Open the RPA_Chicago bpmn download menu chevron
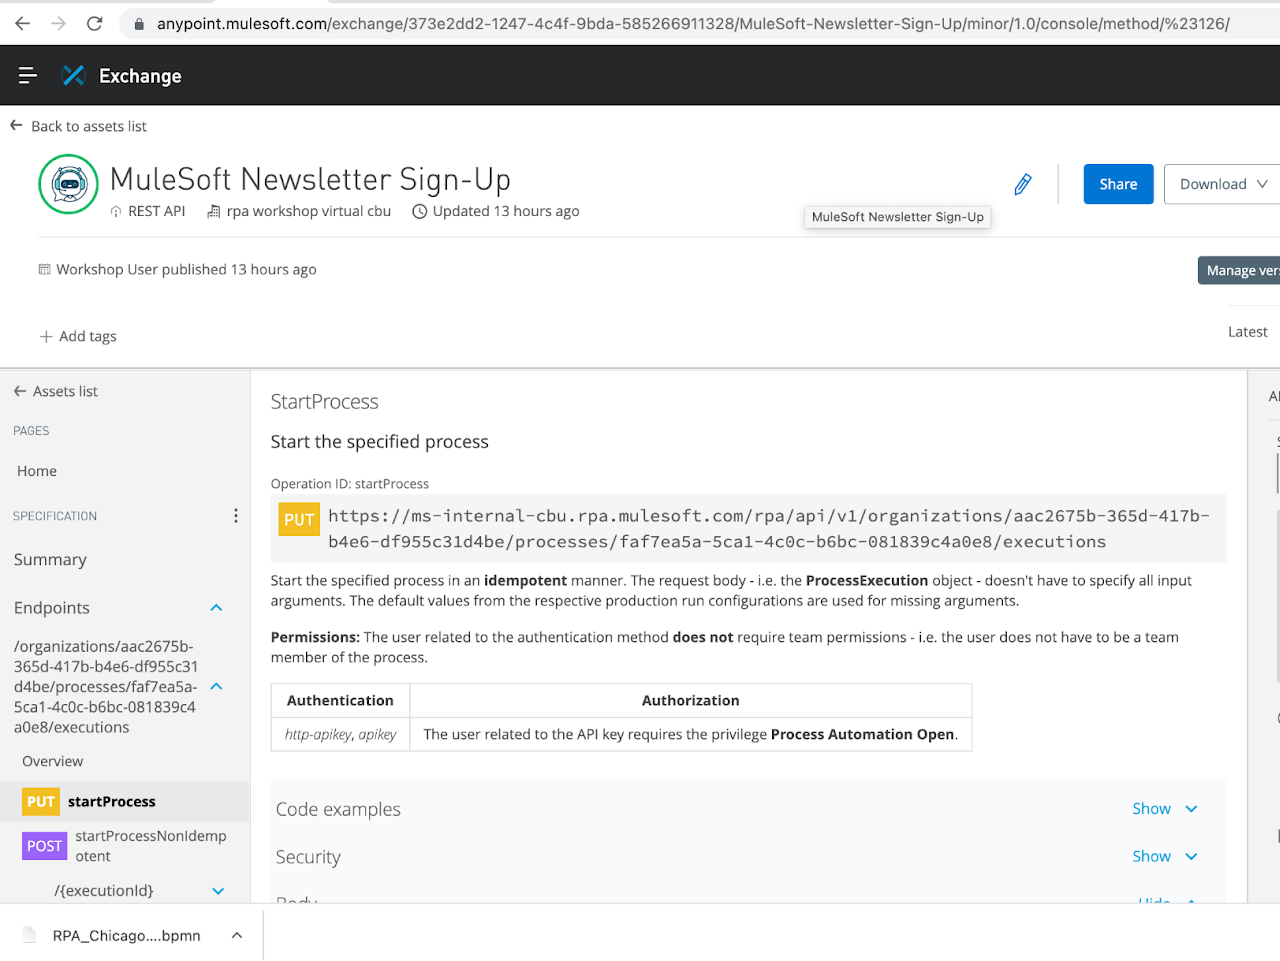The image size is (1280, 961). [x=237, y=936]
